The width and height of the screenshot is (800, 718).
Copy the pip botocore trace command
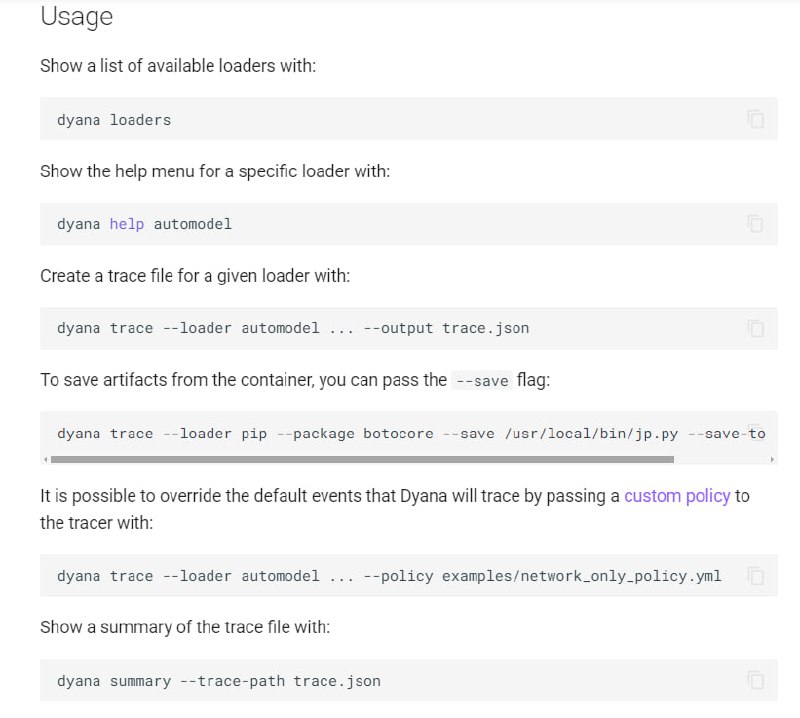[x=755, y=428]
